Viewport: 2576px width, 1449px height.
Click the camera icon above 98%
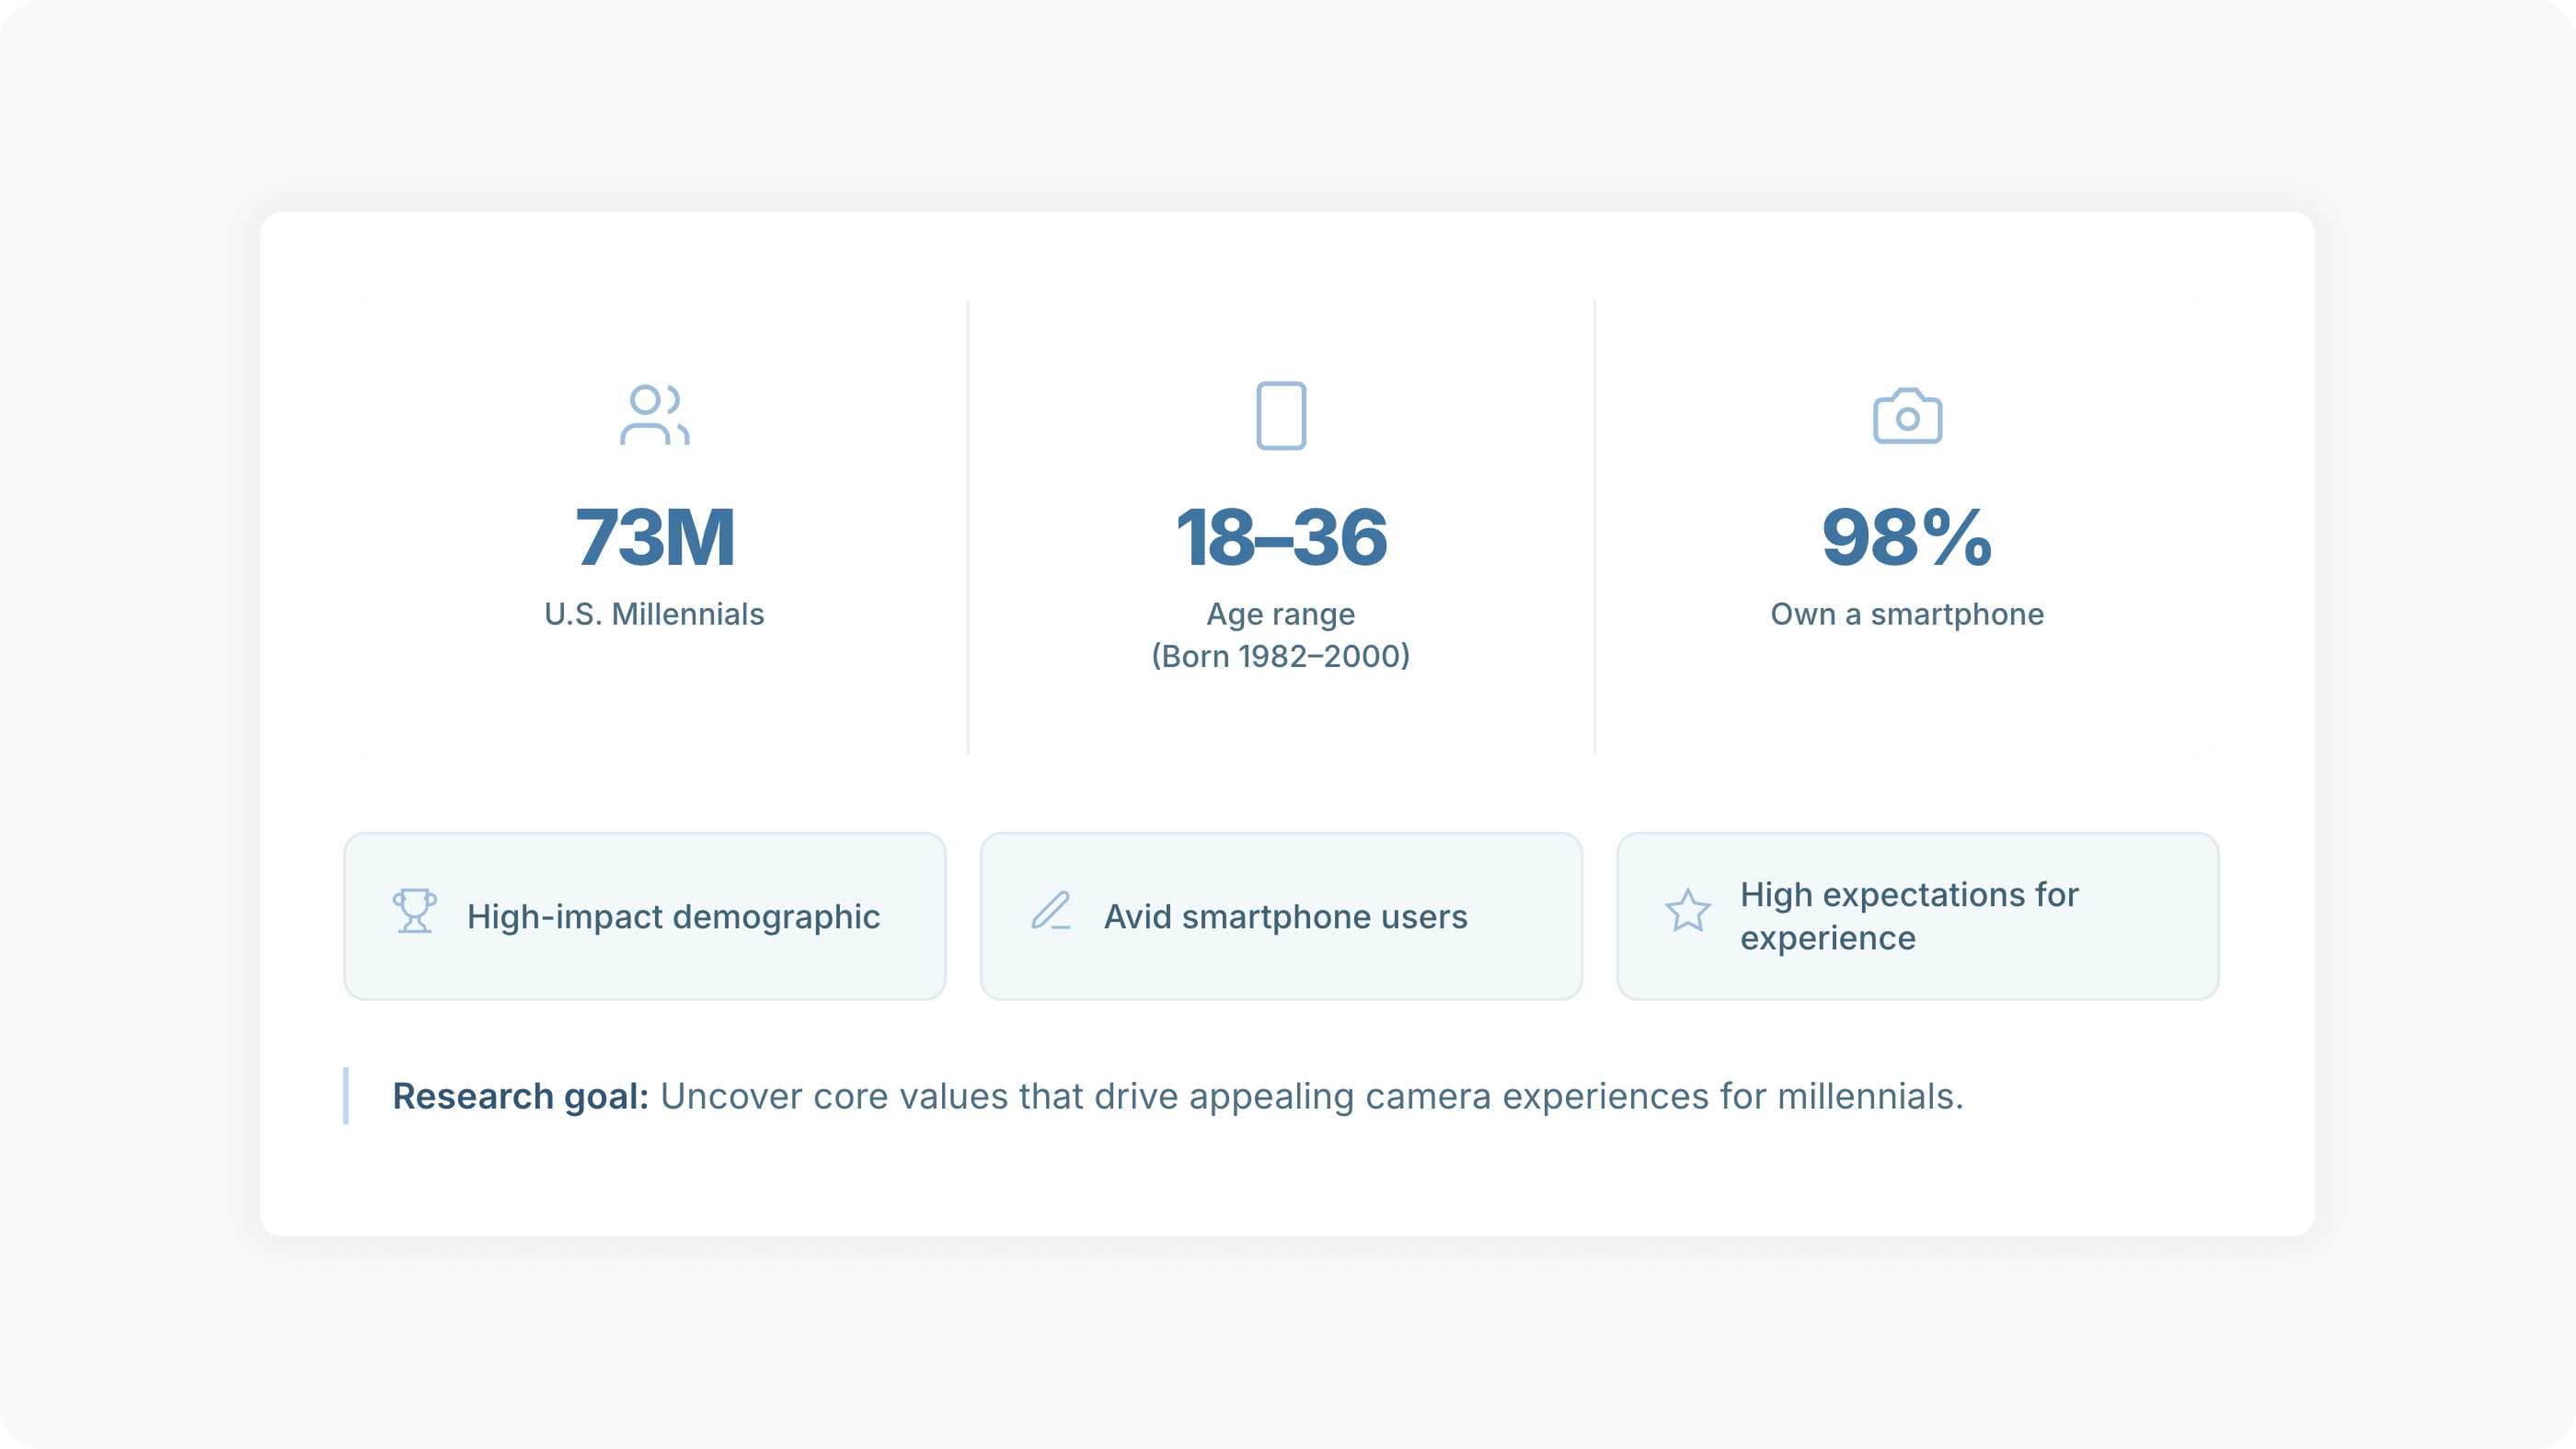pos(1907,415)
